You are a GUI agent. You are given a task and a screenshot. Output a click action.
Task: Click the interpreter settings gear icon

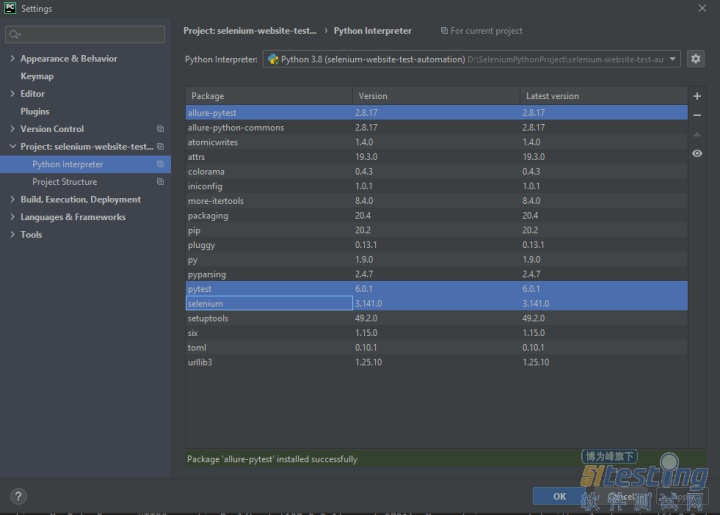click(696, 59)
